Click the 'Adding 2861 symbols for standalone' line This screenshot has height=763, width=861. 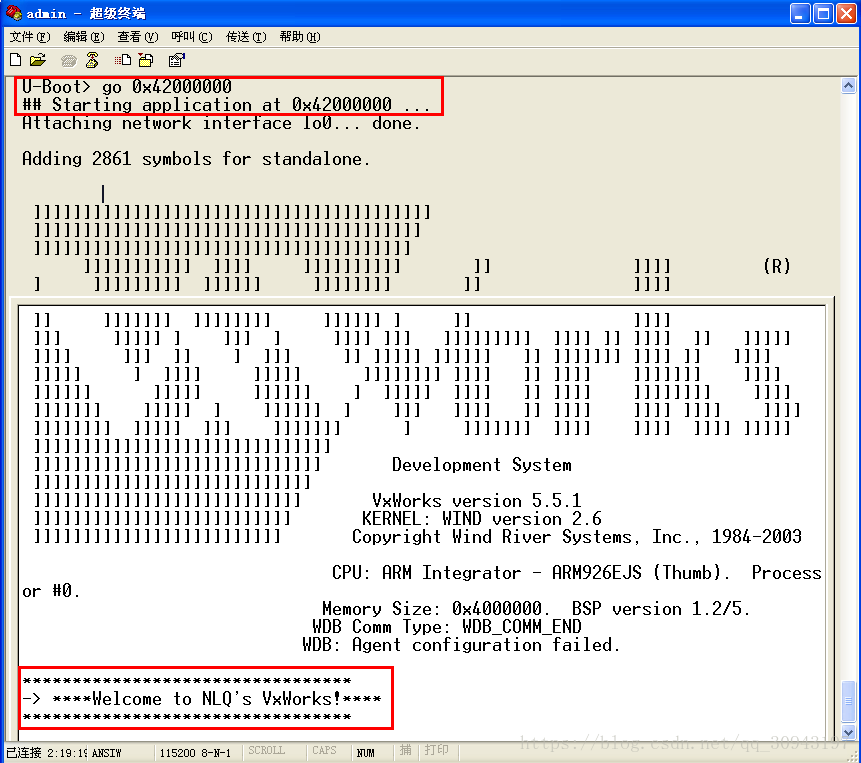196,159
